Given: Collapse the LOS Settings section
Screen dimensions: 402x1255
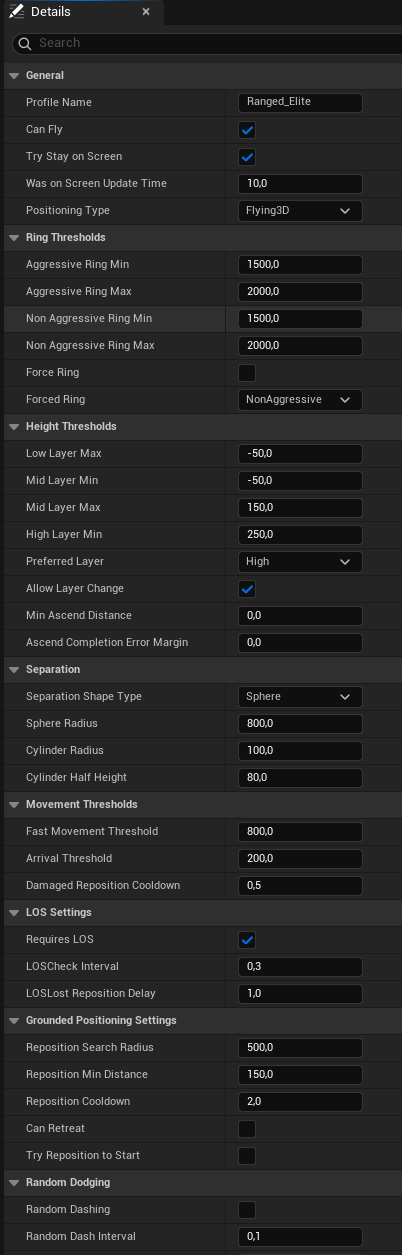Looking at the screenshot, I should 13,913.
